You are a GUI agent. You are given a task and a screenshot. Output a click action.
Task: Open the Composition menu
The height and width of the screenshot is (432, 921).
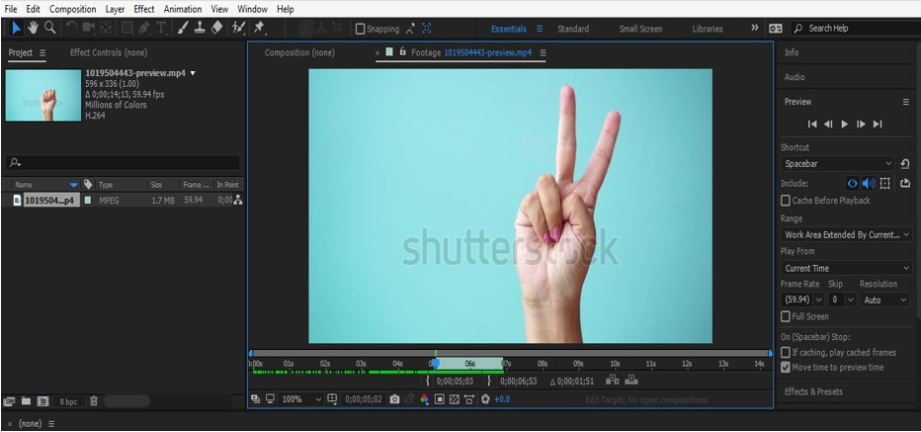(72, 9)
